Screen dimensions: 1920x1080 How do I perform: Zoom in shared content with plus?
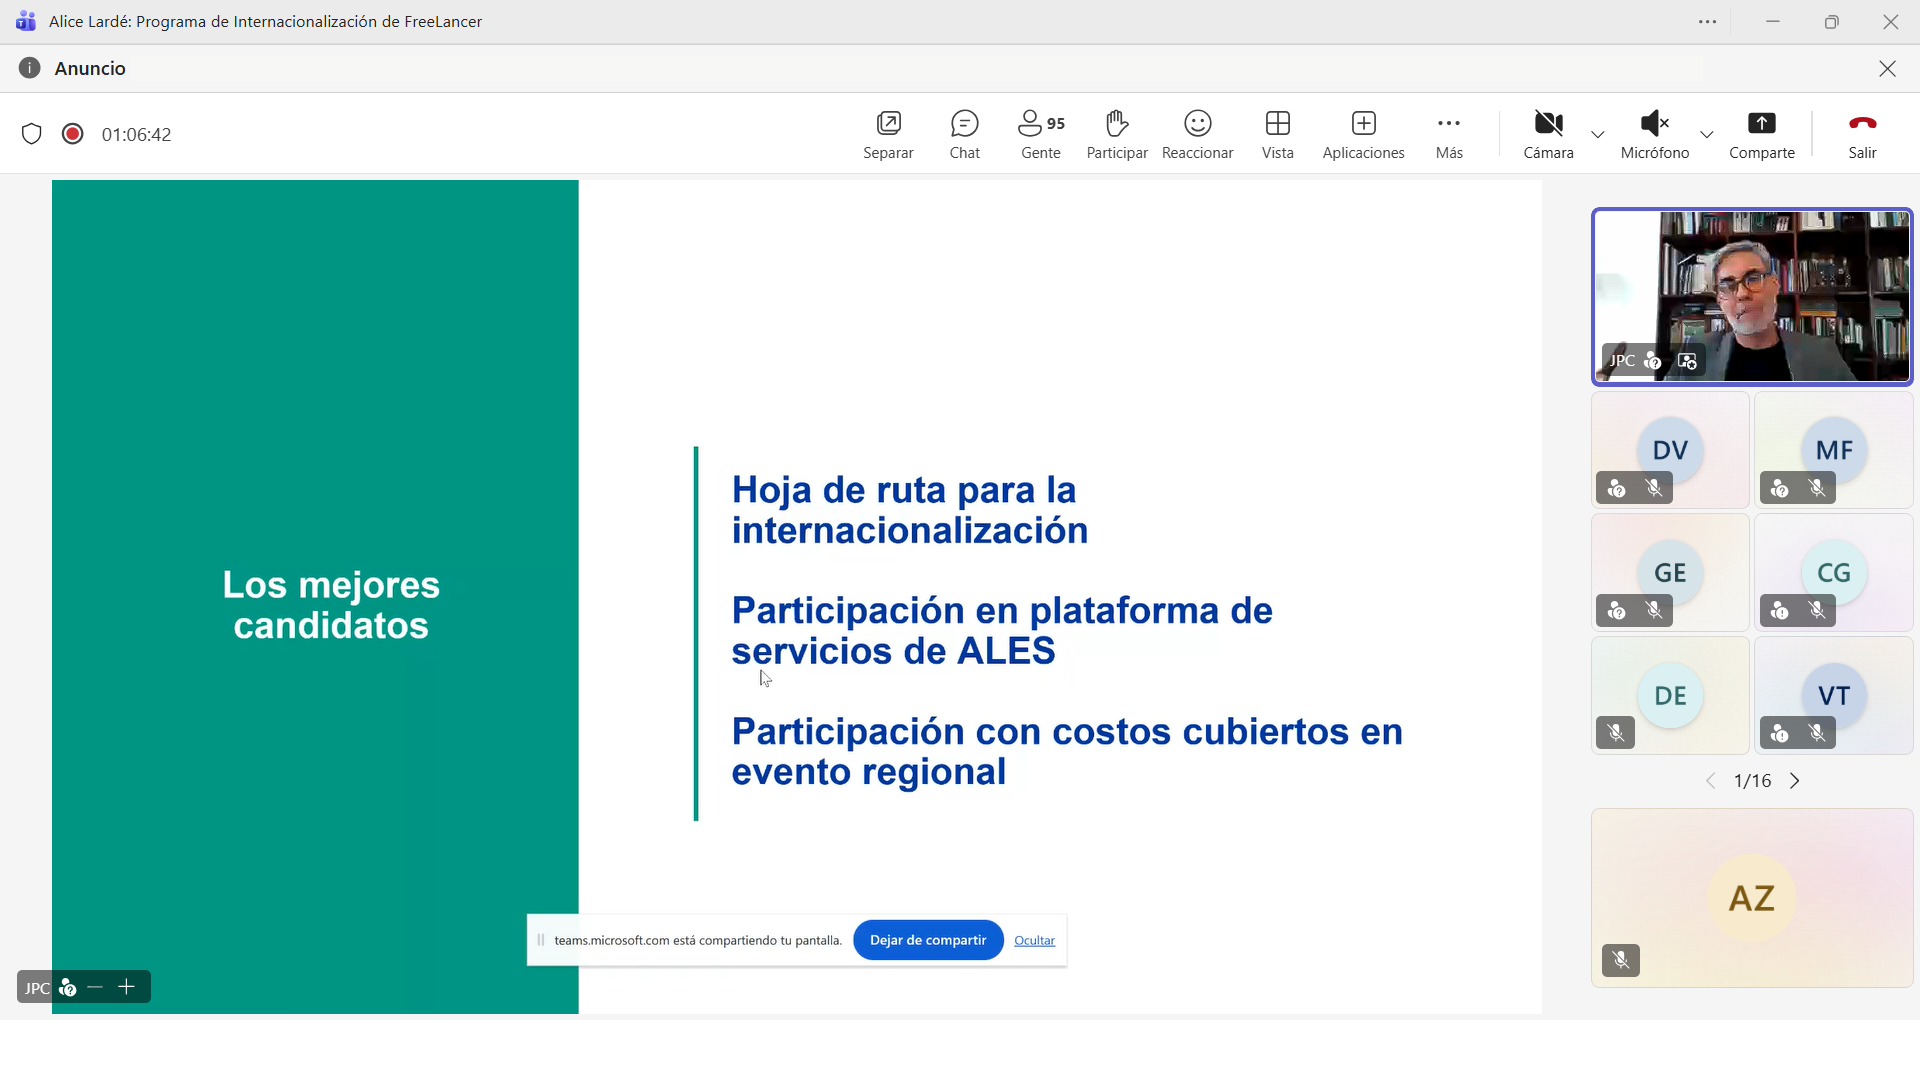coord(126,987)
